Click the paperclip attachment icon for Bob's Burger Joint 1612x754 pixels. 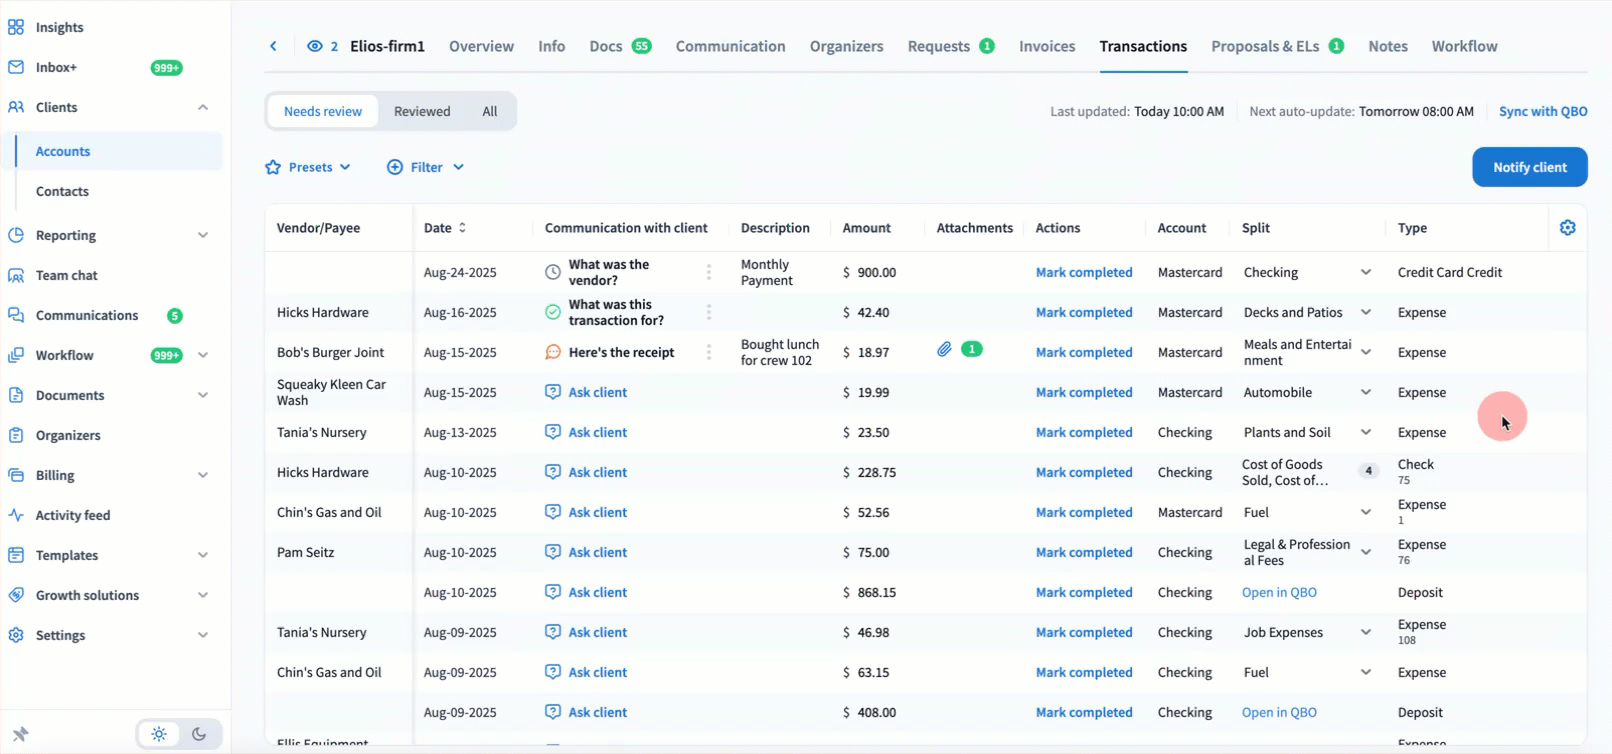944,350
